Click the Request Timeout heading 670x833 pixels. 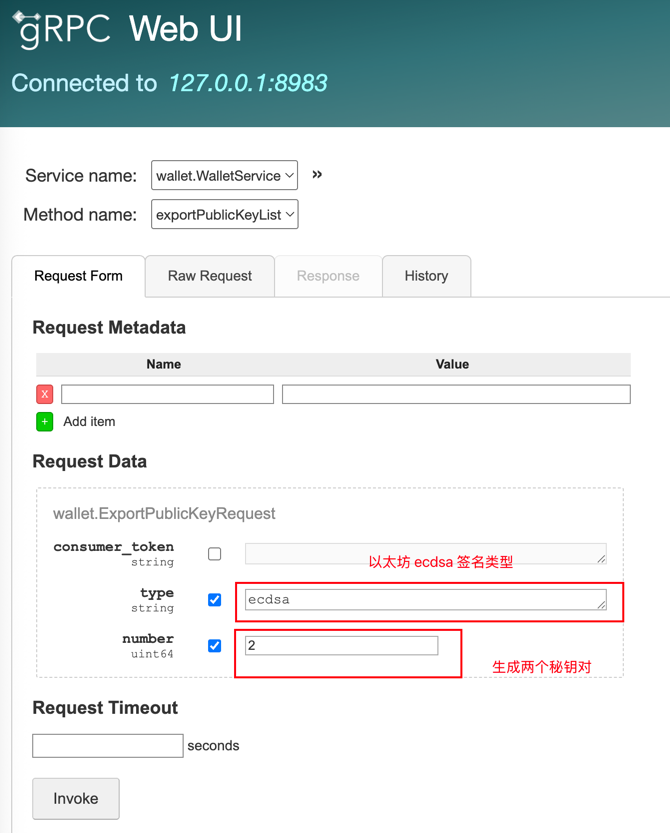click(105, 708)
